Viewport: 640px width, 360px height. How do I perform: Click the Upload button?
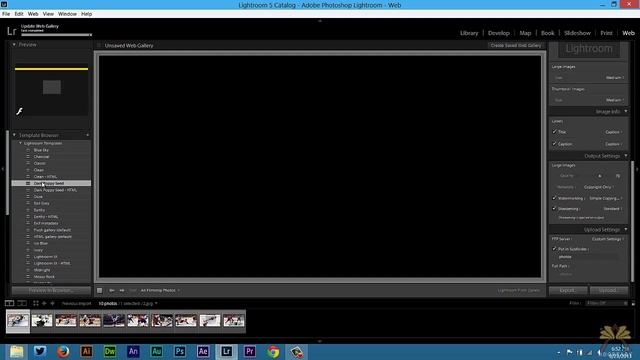point(609,290)
